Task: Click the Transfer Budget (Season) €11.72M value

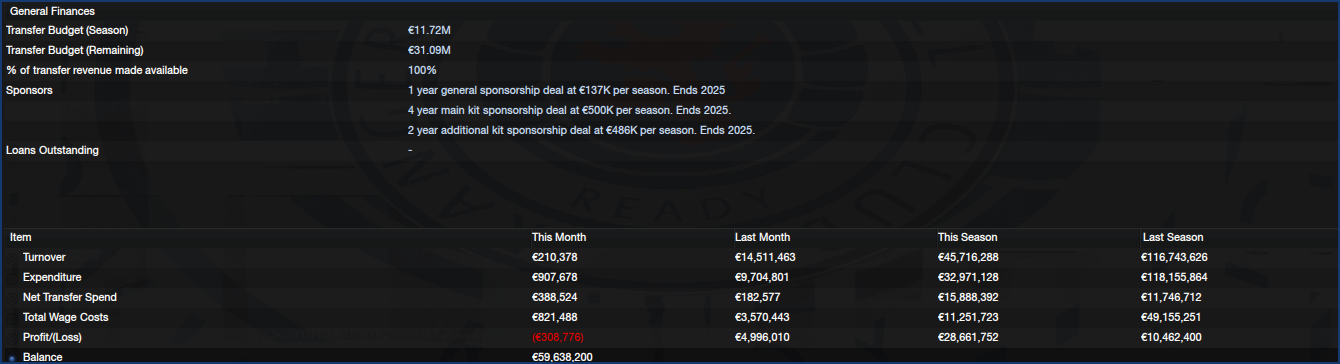Action: tap(429, 30)
